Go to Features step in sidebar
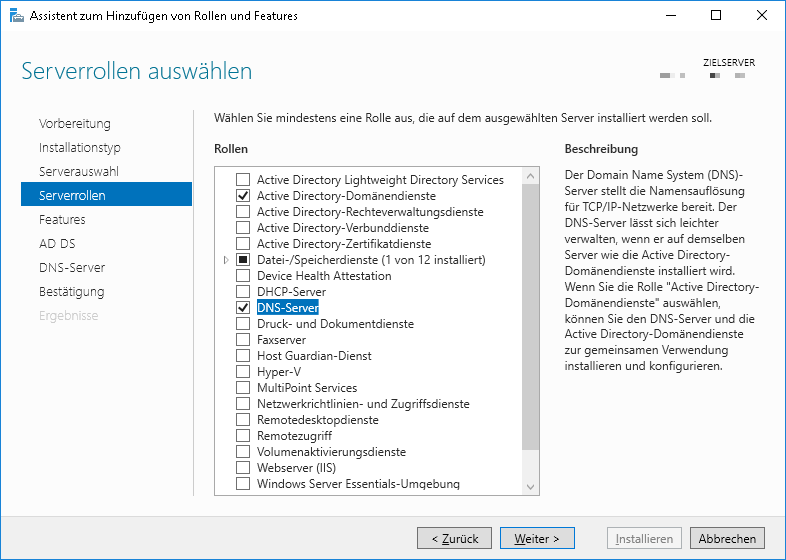The height and width of the screenshot is (560, 786). (62, 219)
